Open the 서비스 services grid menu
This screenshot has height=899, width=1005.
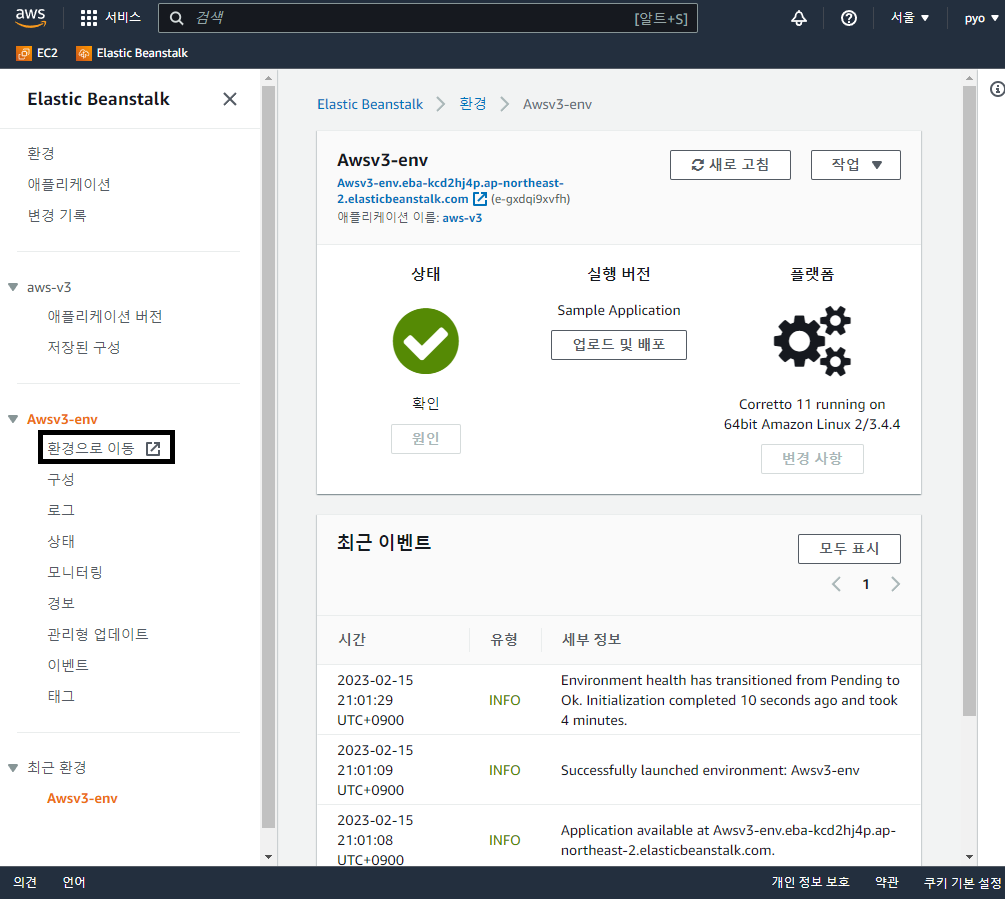click(x=110, y=18)
